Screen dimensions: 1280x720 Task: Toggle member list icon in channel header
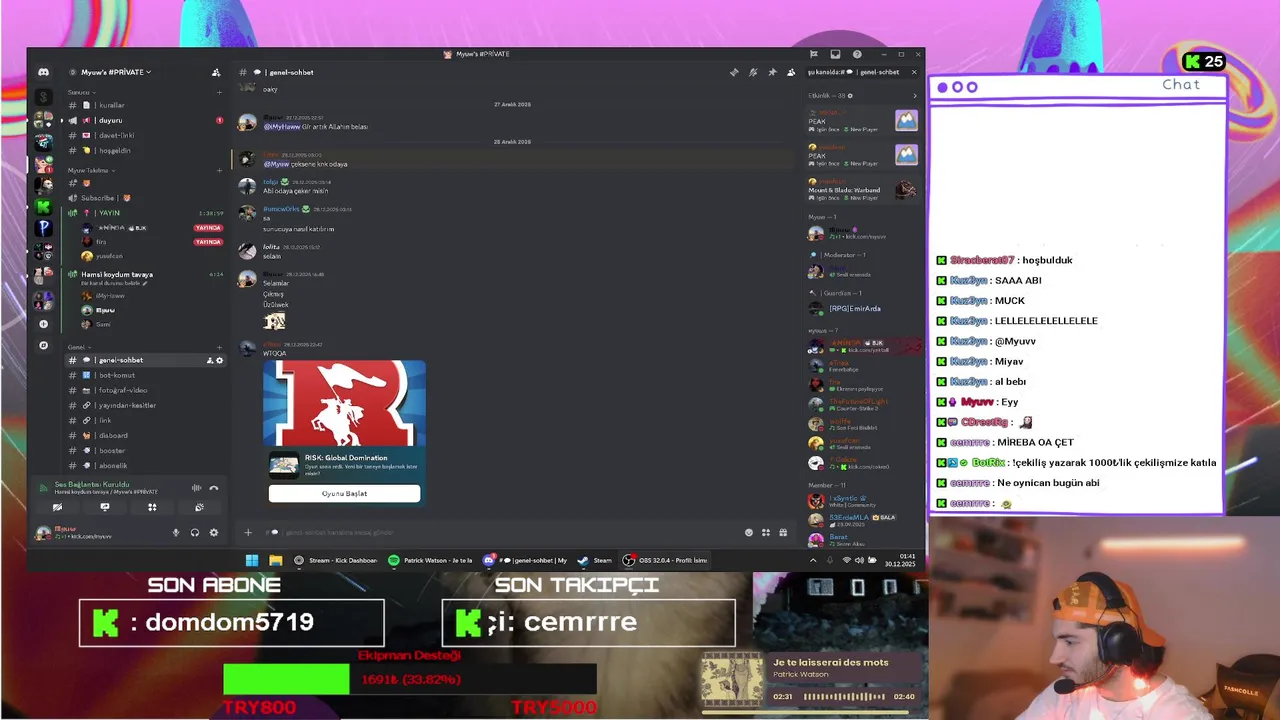(791, 72)
